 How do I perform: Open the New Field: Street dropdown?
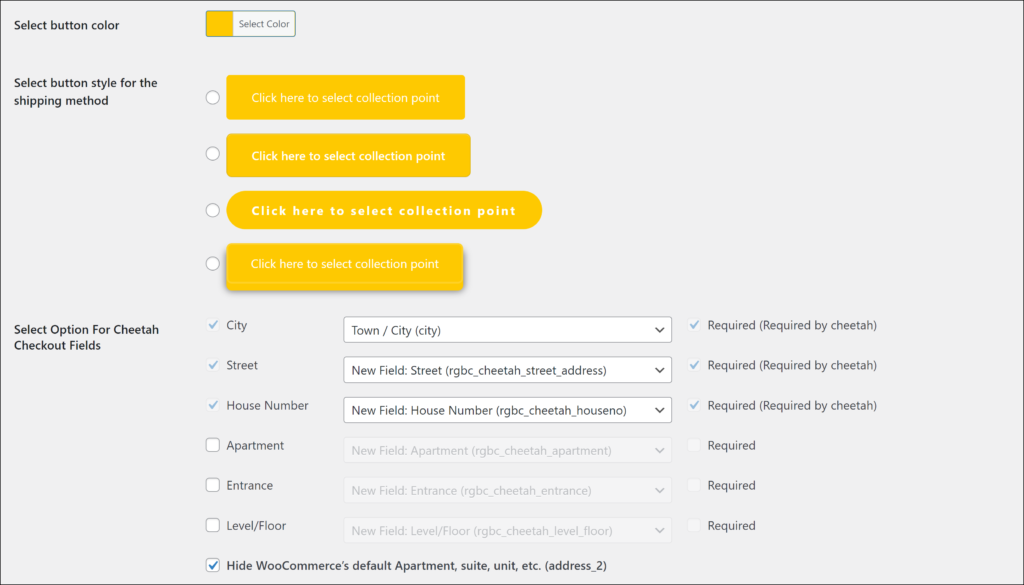507,370
